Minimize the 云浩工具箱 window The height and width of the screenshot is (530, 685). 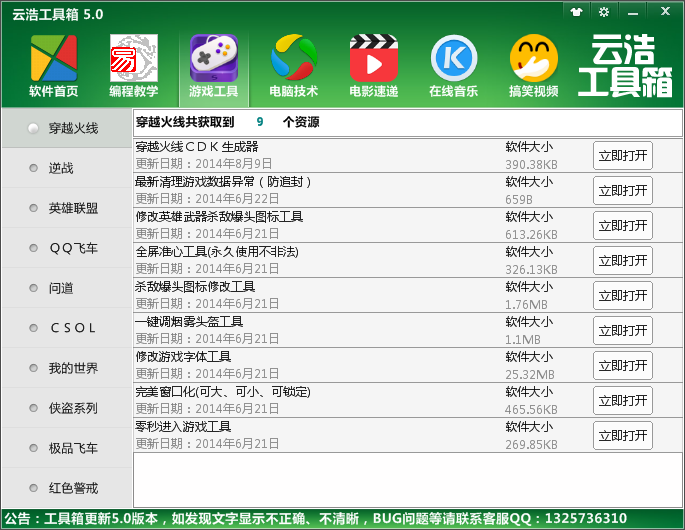(633, 12)
